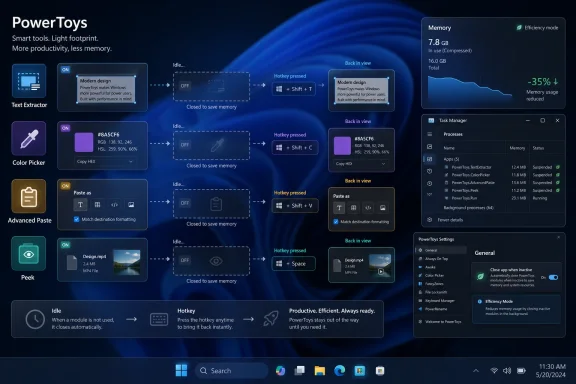
Task: Click the purple swatch in Back in view card
Action: tap(342, 145)
